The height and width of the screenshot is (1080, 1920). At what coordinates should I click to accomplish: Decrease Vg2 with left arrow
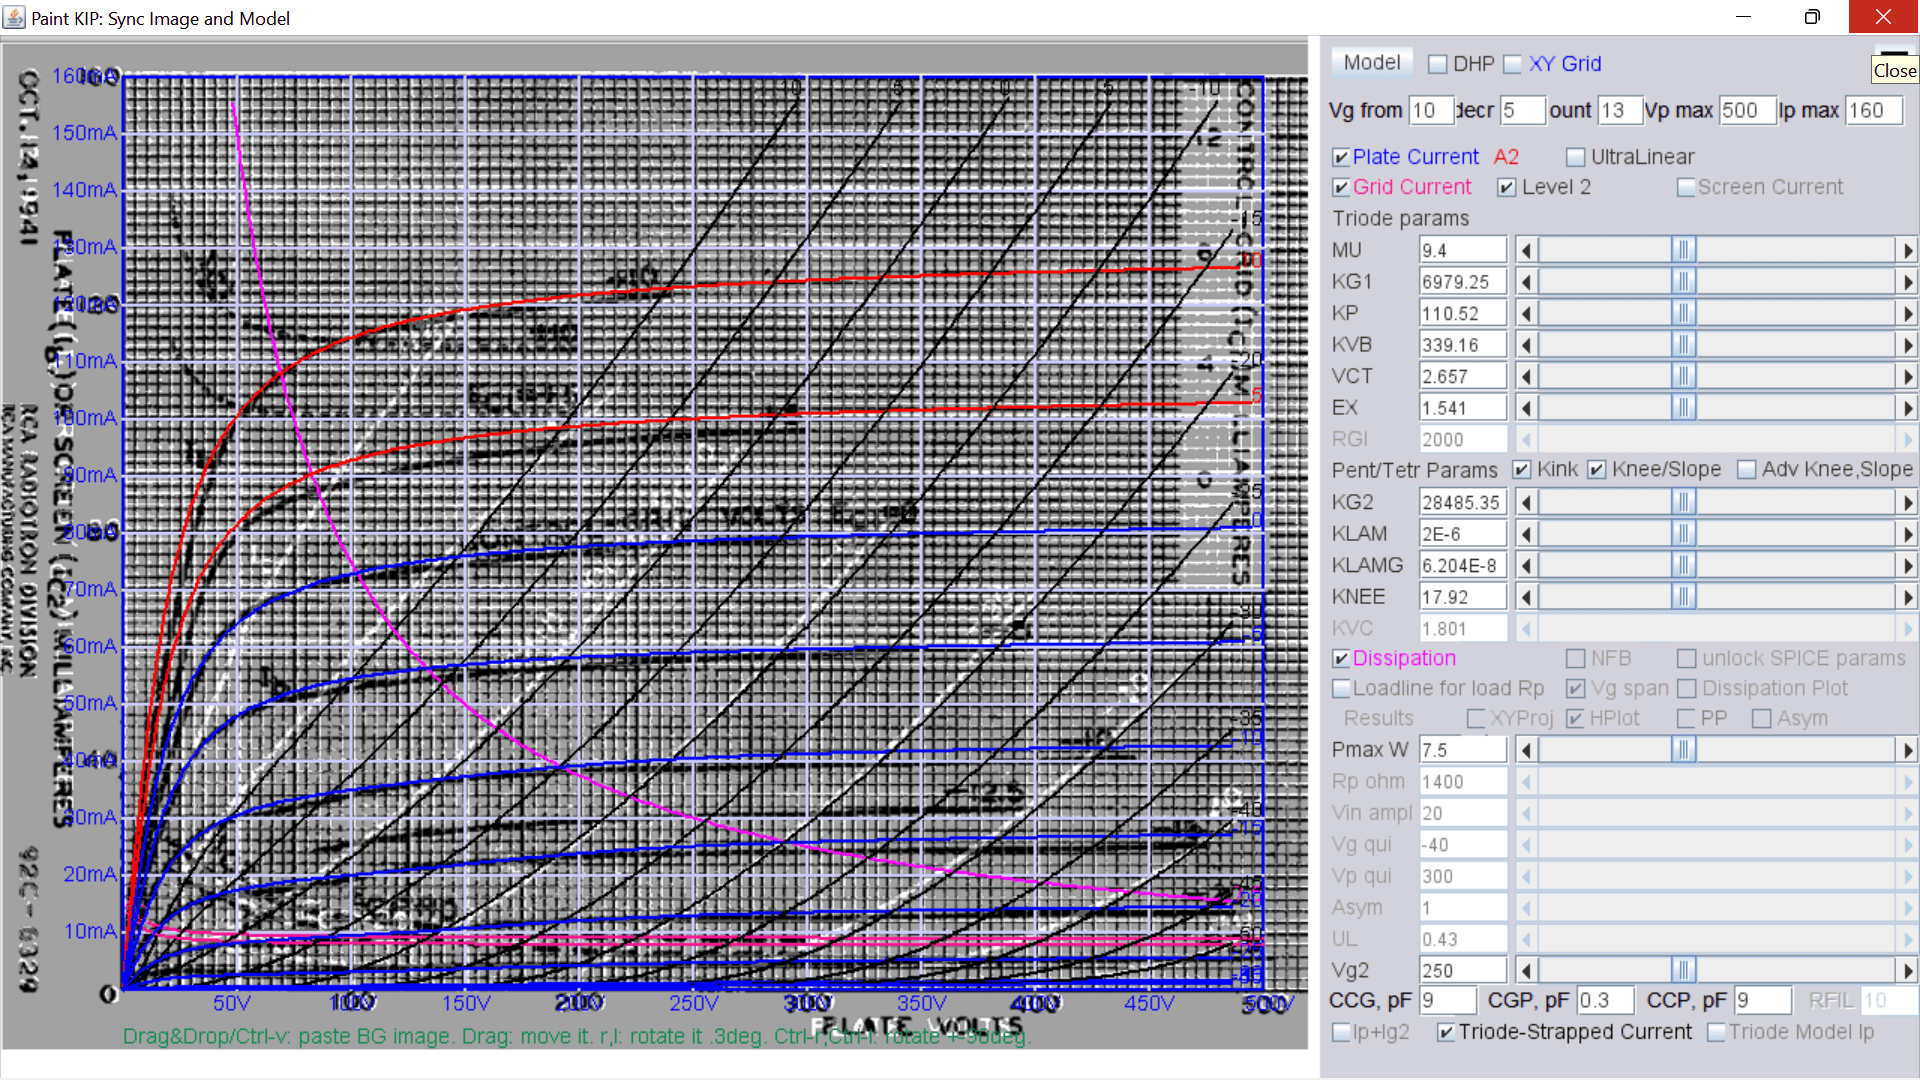(1526, 971)
